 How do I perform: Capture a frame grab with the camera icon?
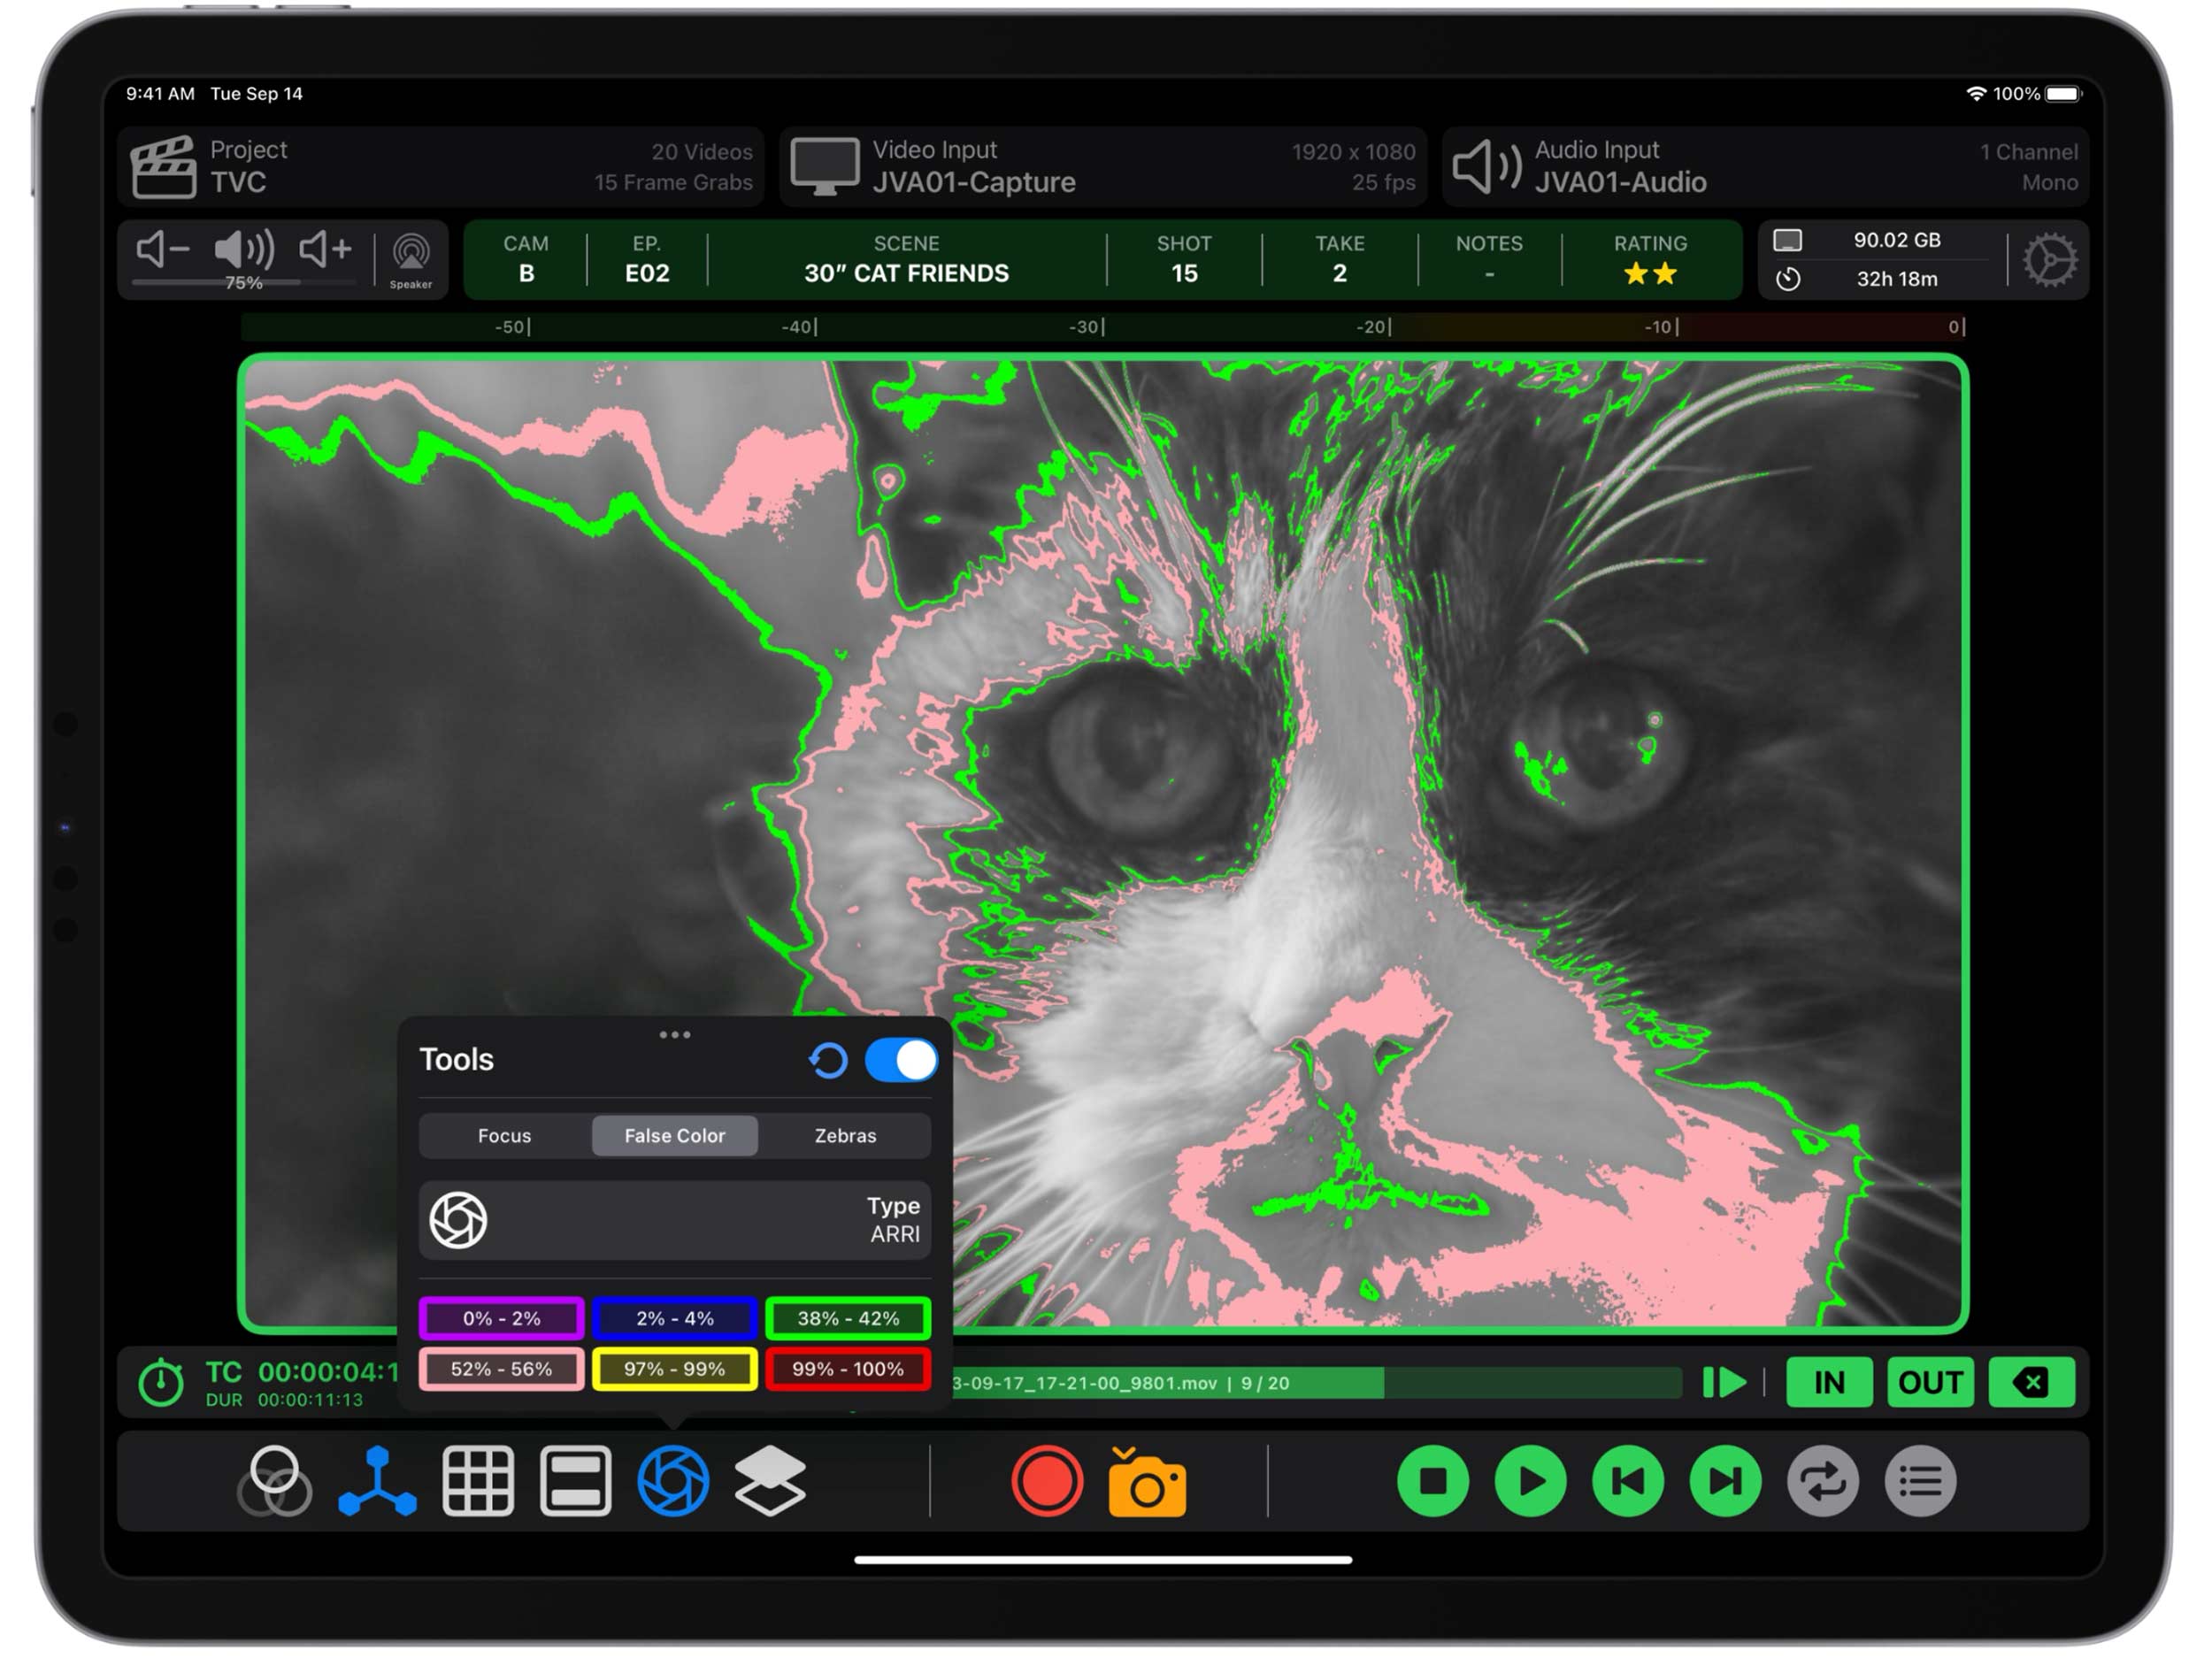coord(1147,1483)
